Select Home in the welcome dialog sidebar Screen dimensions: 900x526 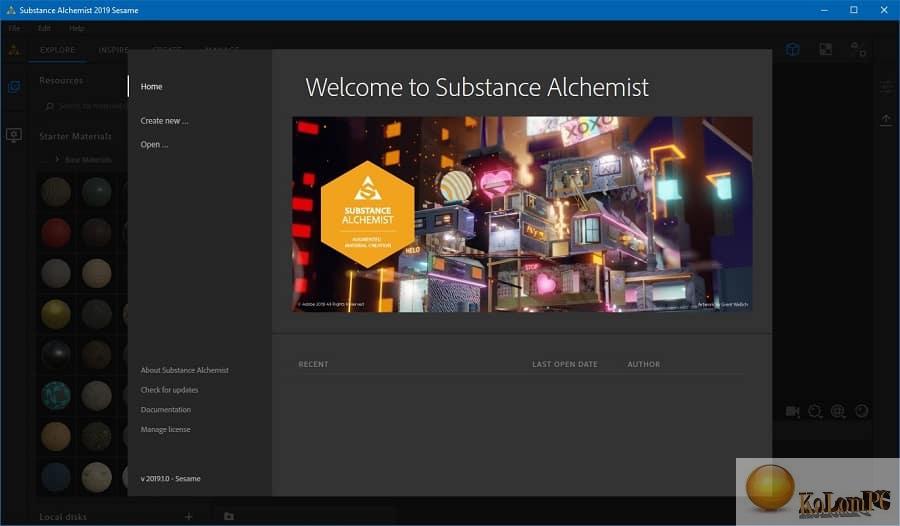[152, 87]
